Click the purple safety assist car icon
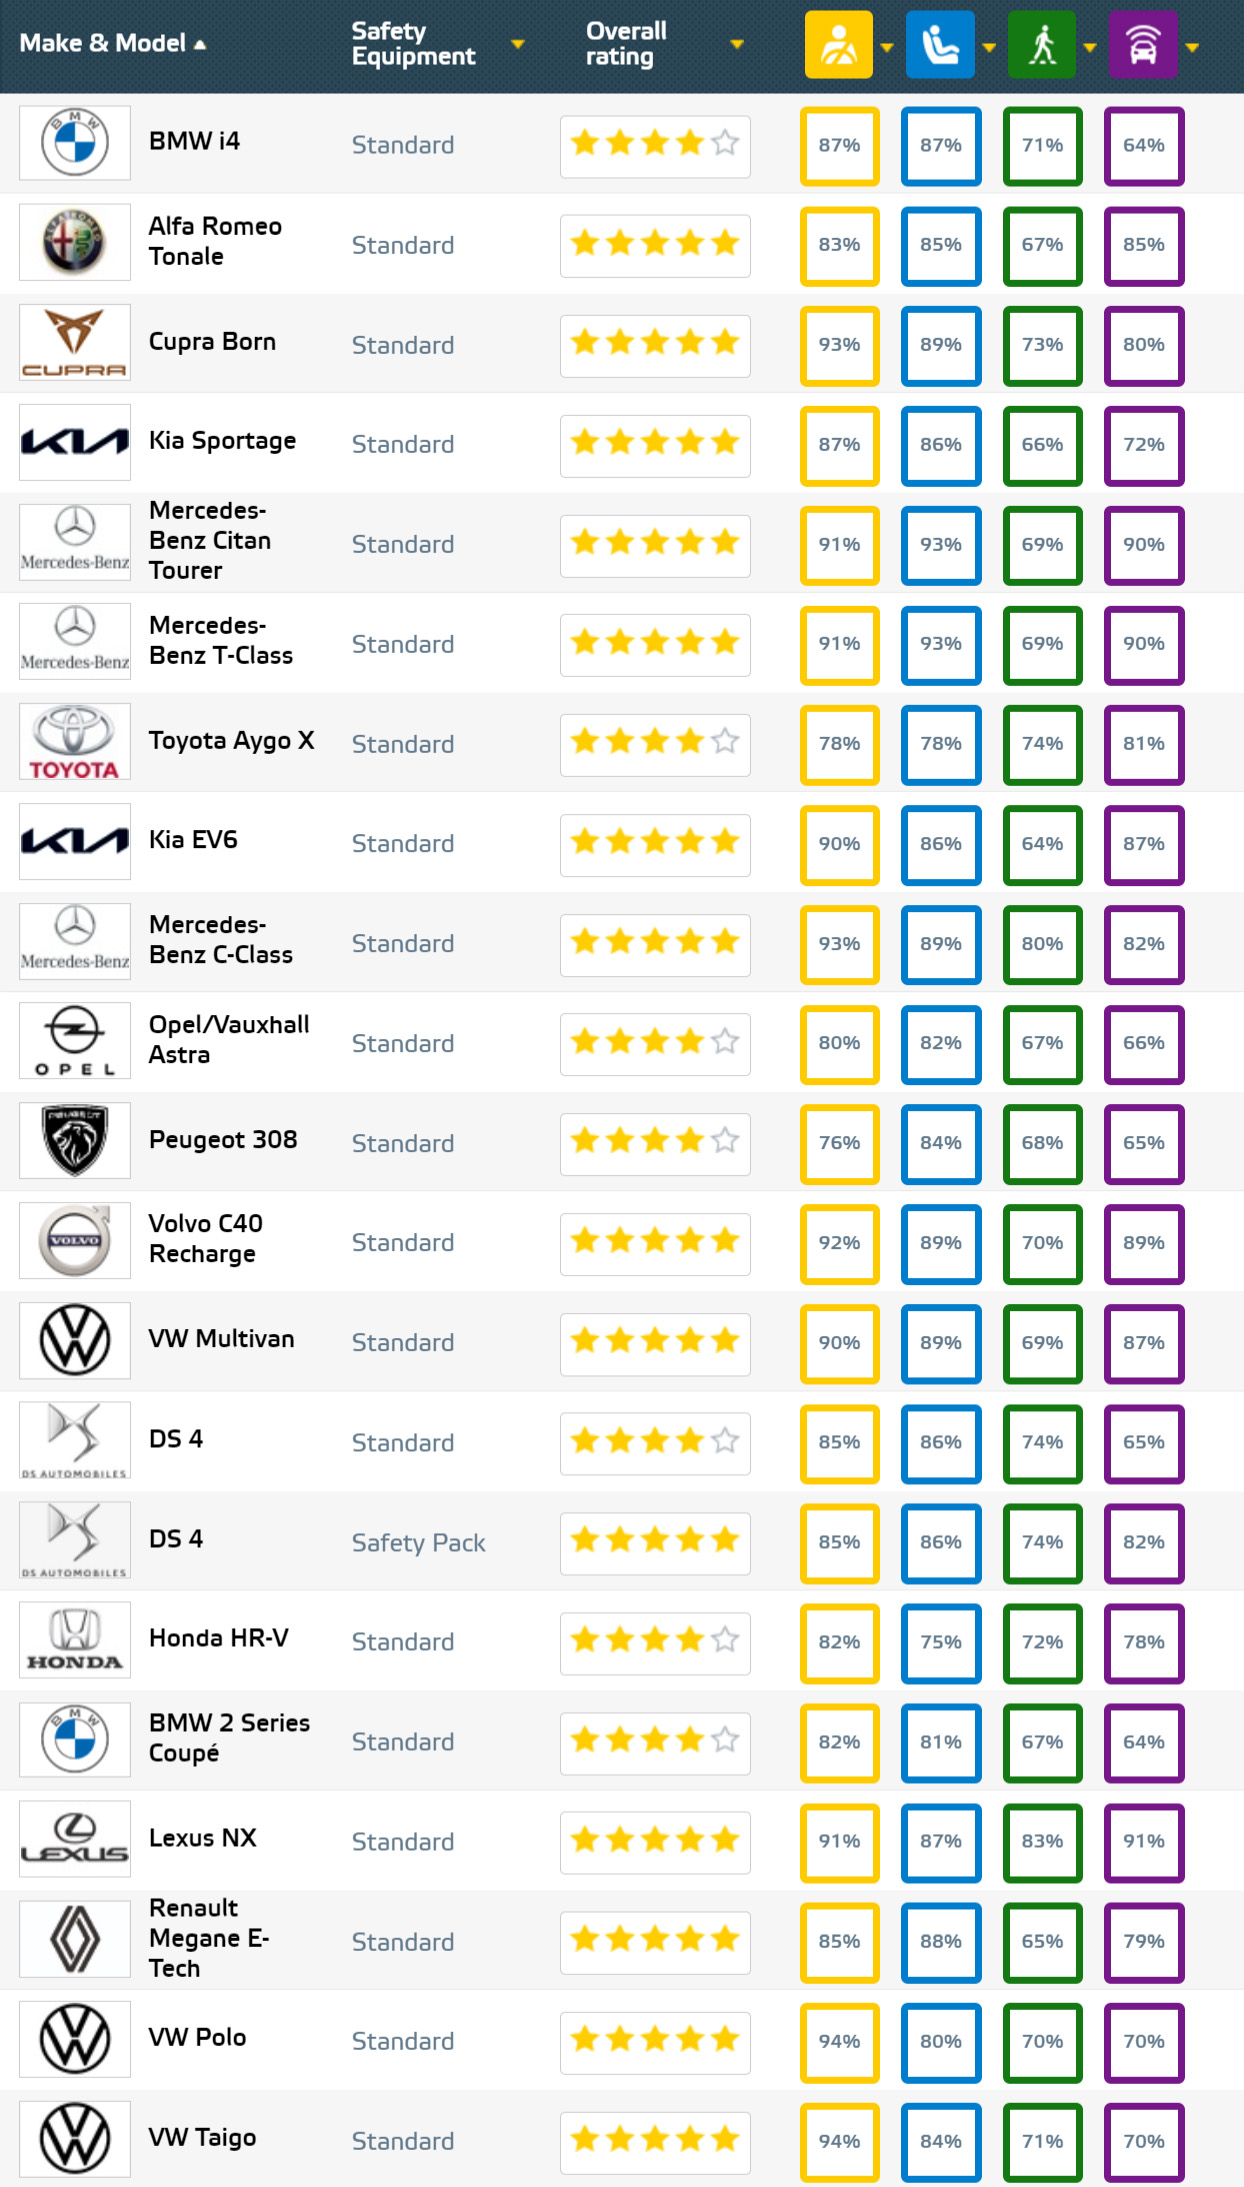Screen dimensions: 1244x2187 coord(1143,45)
